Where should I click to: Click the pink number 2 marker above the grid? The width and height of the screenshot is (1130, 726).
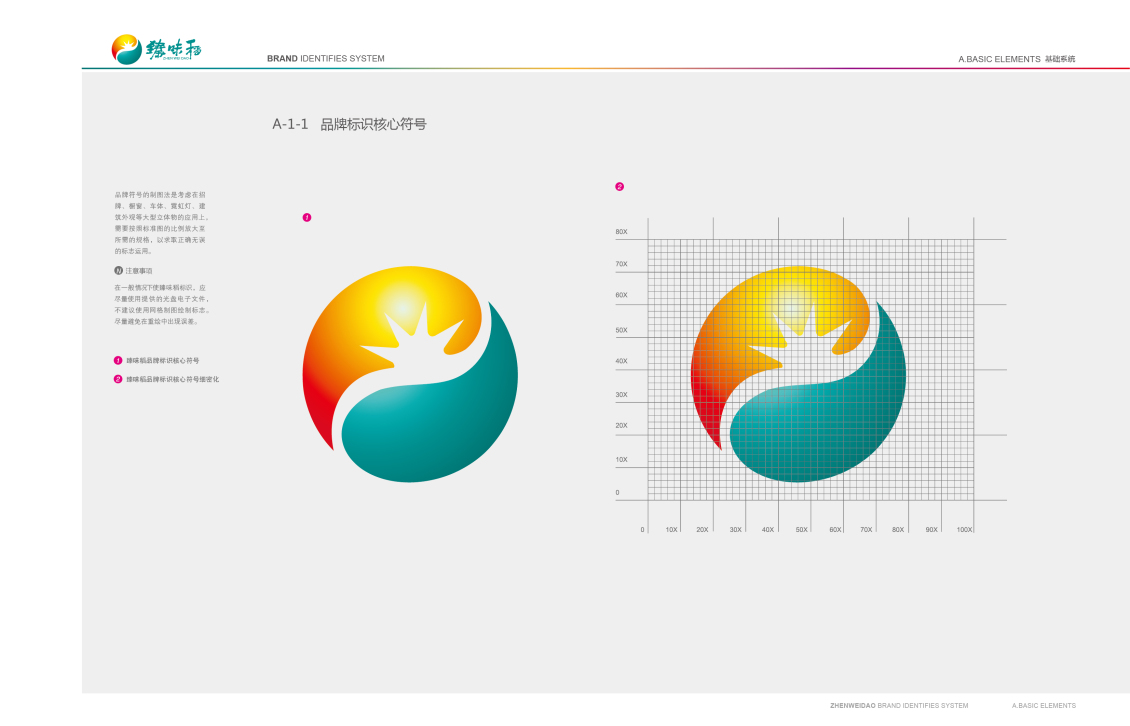coord(619,187)
